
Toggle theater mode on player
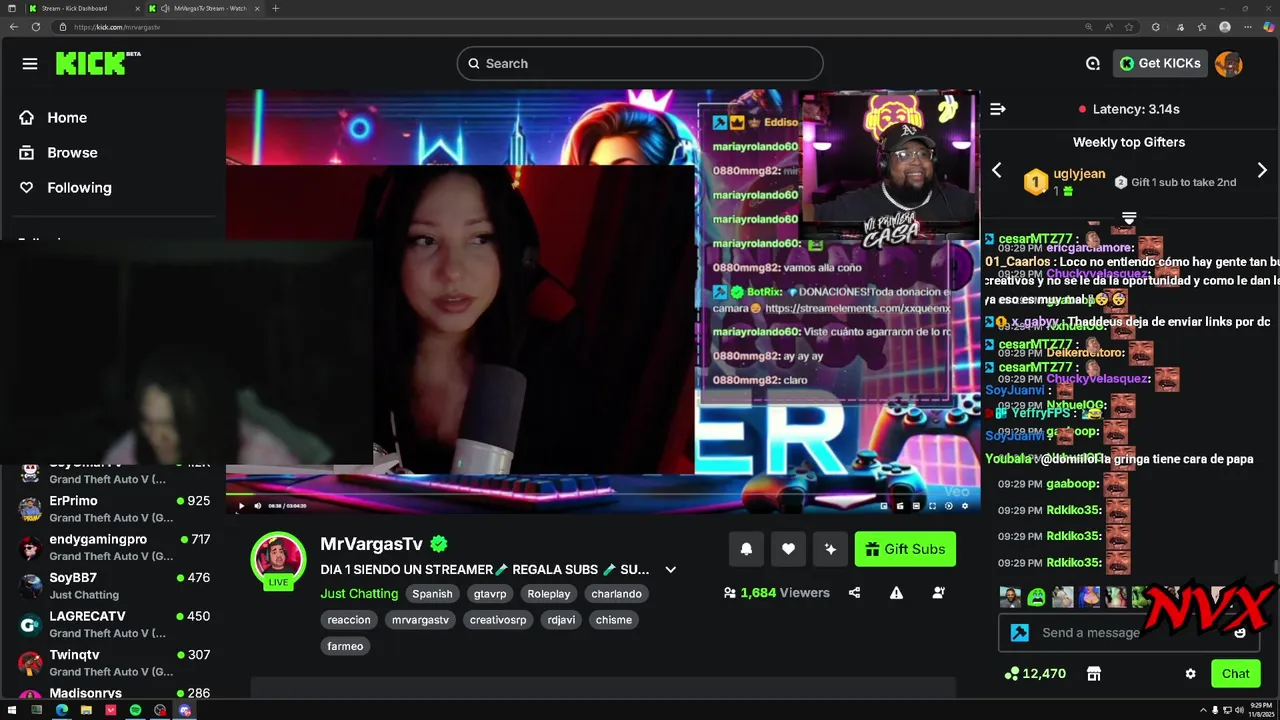tap(916, 506)
